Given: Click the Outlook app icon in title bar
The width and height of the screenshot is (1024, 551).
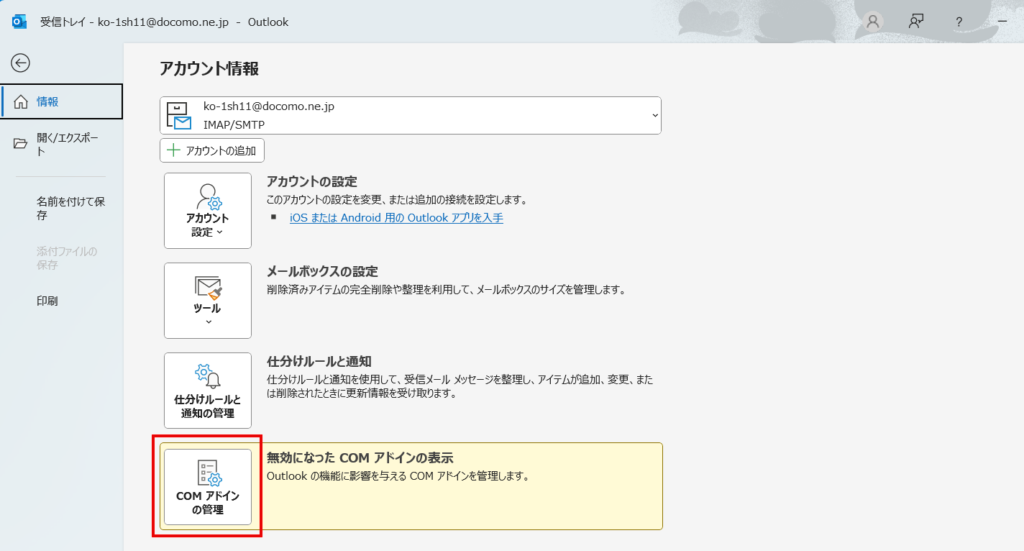Looking at the screenshot, I should coord(18,21).
